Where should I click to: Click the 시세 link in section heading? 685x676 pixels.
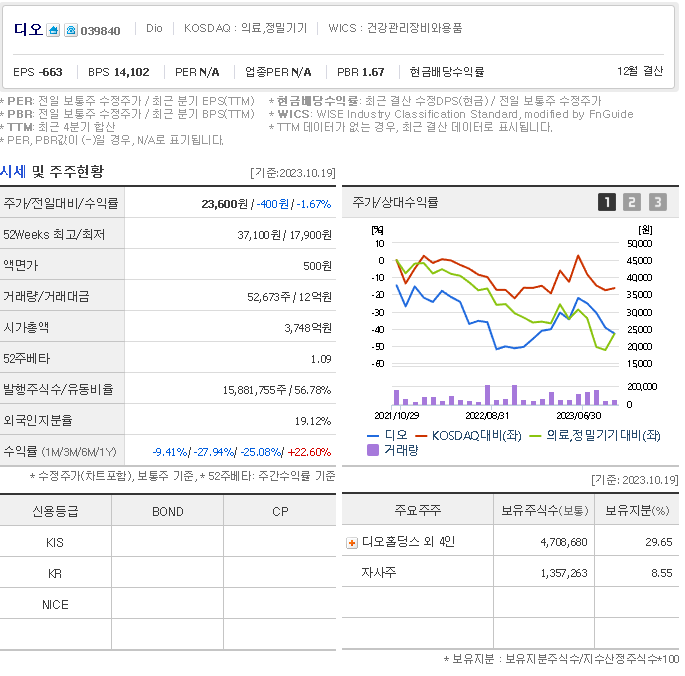pos(13,171)
